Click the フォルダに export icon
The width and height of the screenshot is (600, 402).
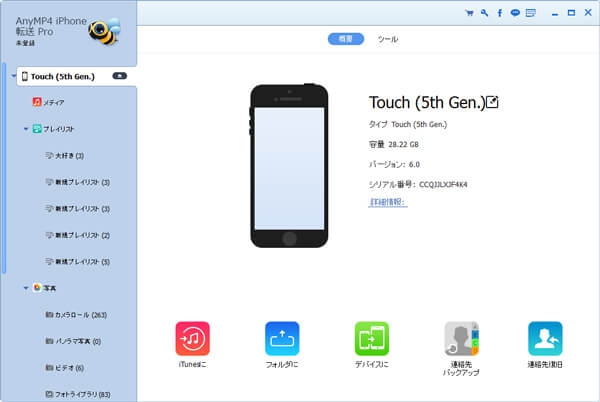(x=282, y=339)
